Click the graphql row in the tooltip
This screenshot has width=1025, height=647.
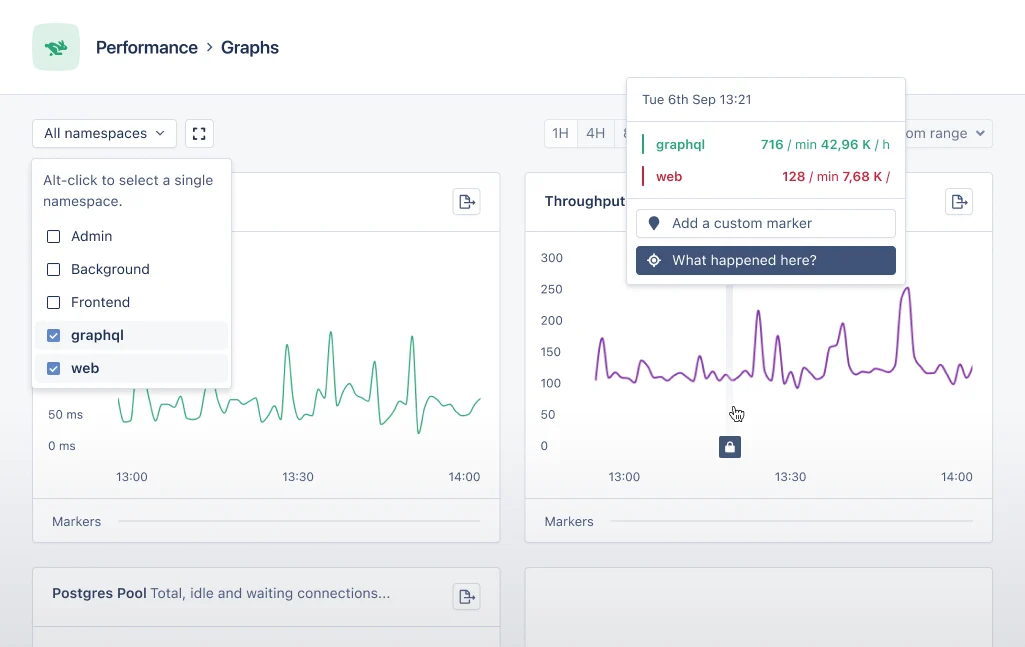[765, 144]
